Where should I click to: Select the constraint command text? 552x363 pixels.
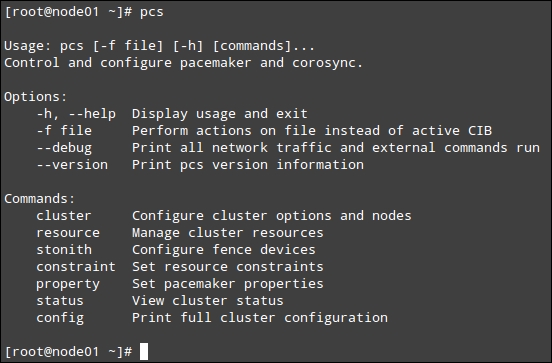coord(76,267)
